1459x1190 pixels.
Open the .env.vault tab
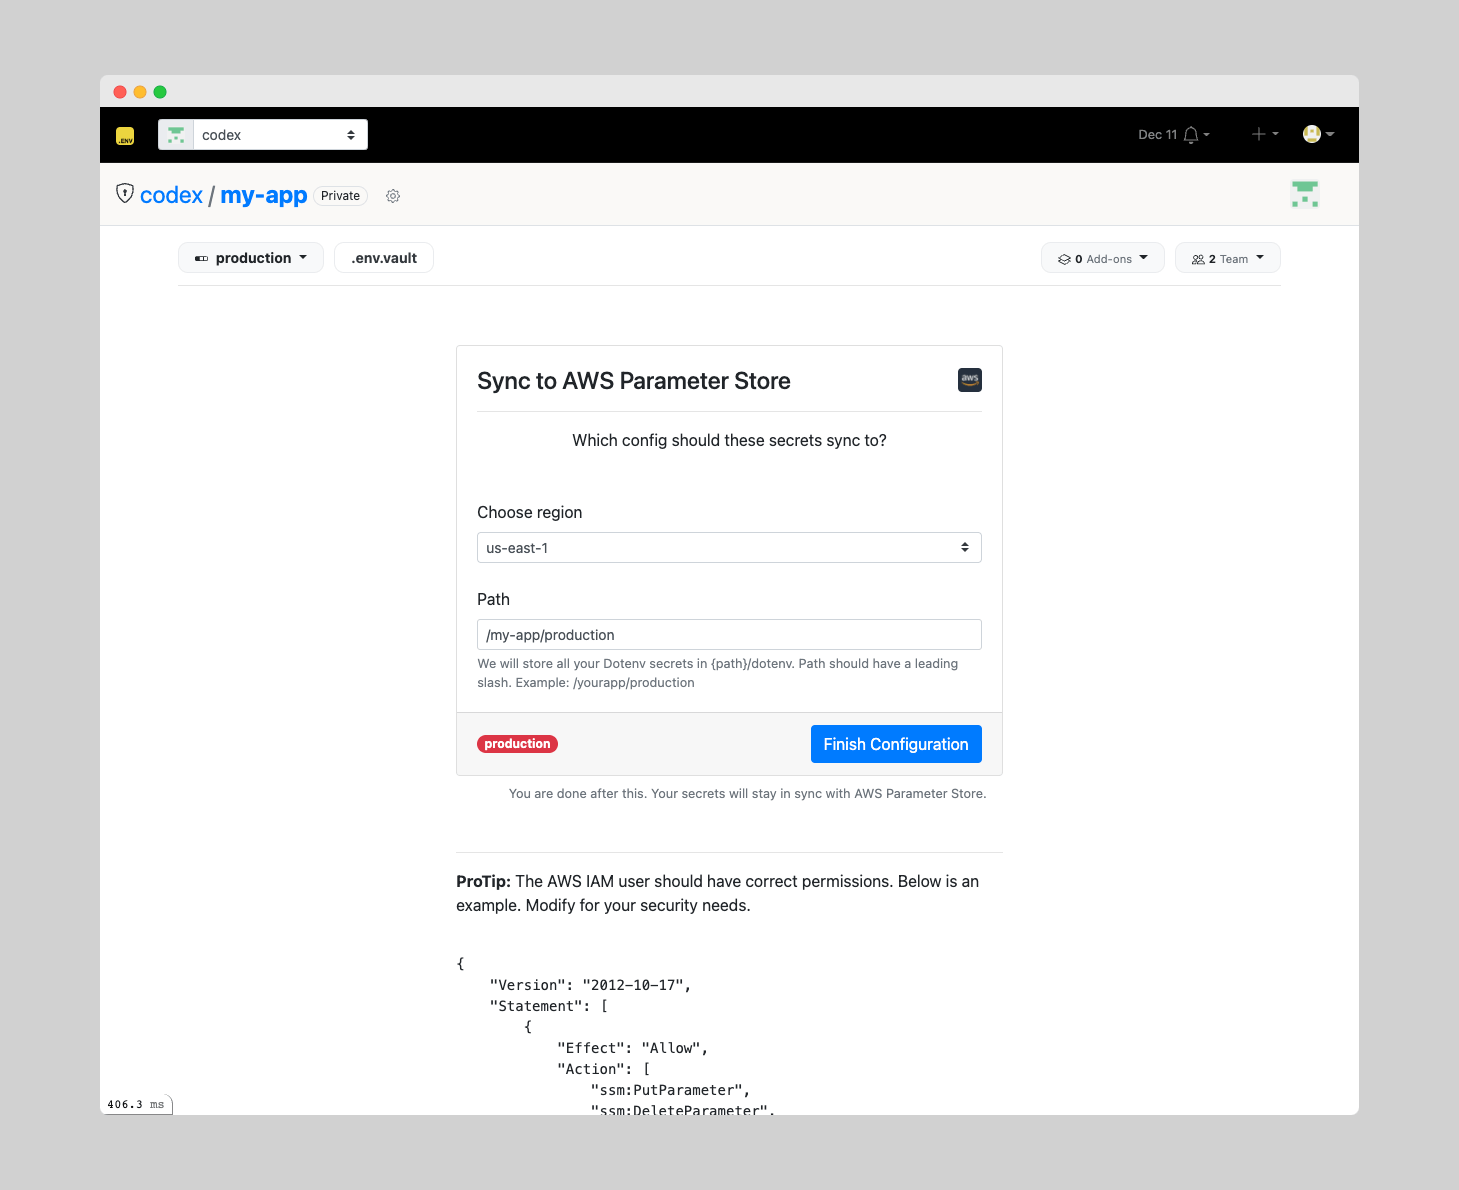click(384, 258)
